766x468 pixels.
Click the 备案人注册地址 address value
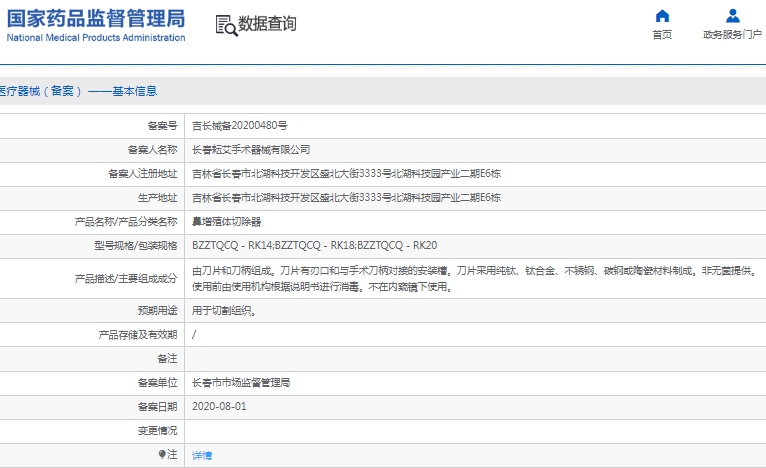coord(346,173)
